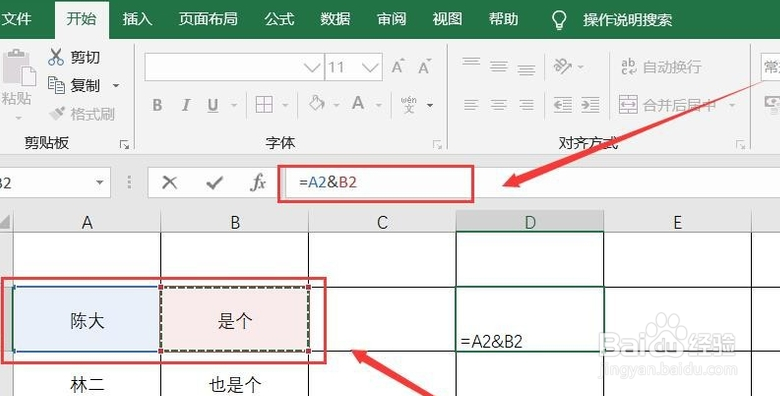Click the Decrease Indent icon
This screenshot has width=780, height=396.
pos(563,105)
